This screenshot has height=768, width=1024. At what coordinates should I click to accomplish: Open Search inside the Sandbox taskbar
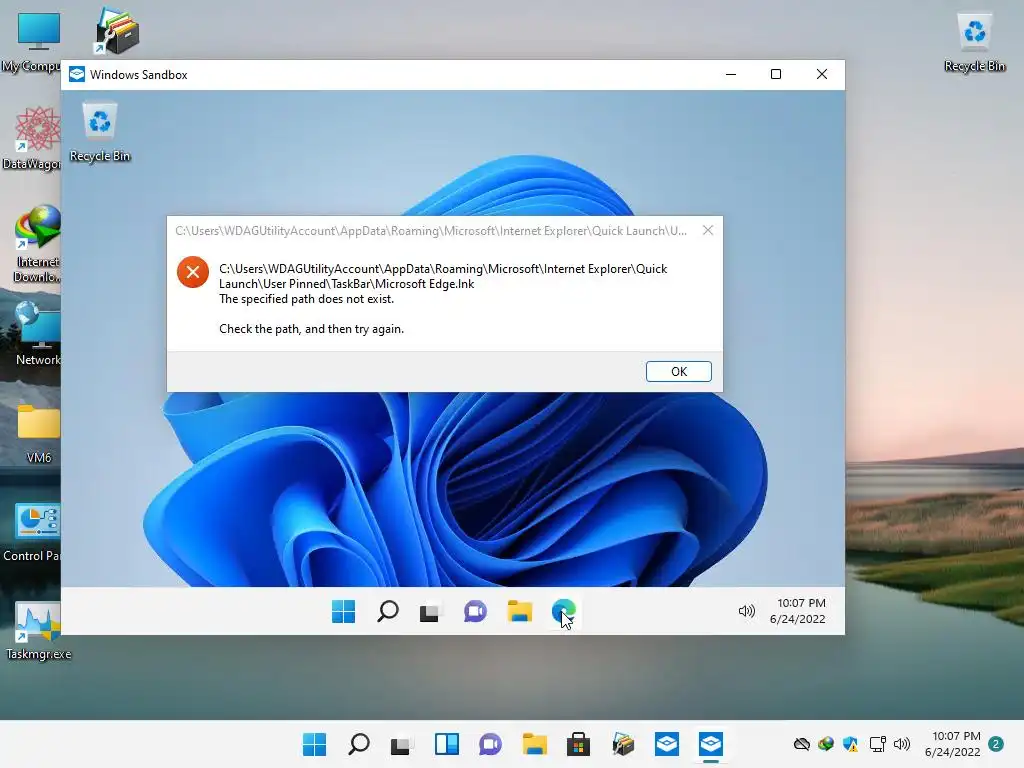[387, 612]
